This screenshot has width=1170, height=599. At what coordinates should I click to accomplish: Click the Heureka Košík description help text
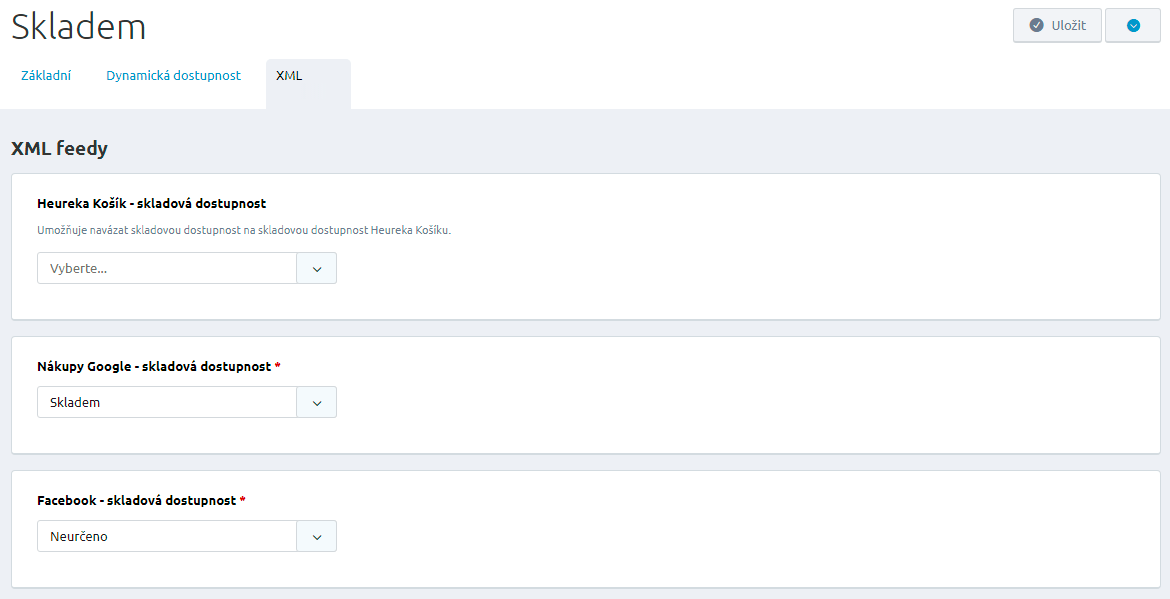[x=244, y=231]
